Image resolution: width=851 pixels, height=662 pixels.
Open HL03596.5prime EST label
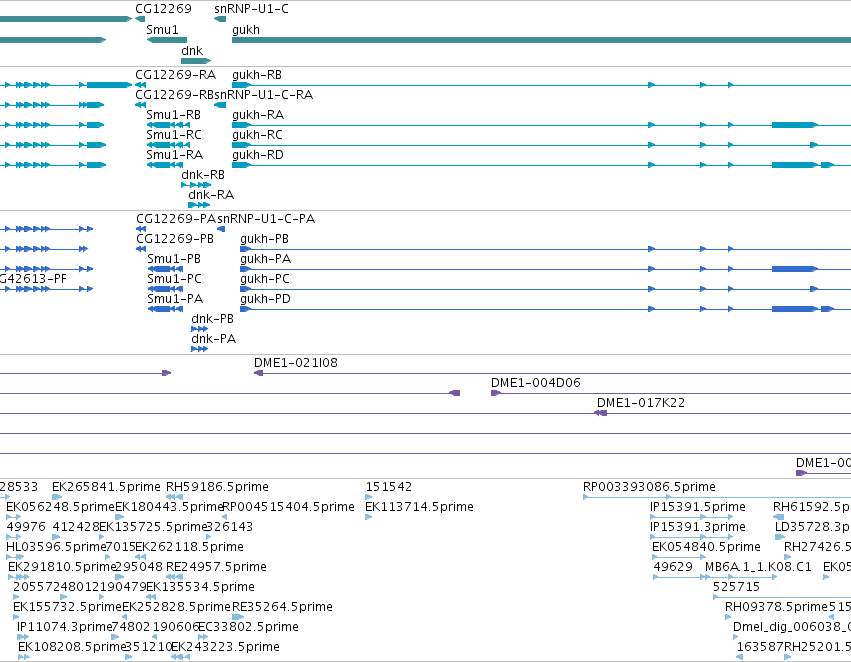pos(56,547)
